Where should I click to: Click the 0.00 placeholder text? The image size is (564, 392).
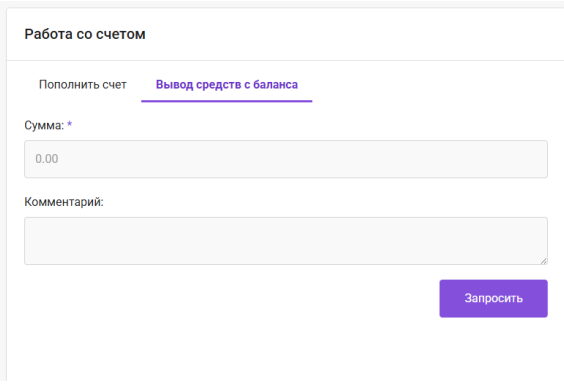pyautogui.click(x=47, y=159)
